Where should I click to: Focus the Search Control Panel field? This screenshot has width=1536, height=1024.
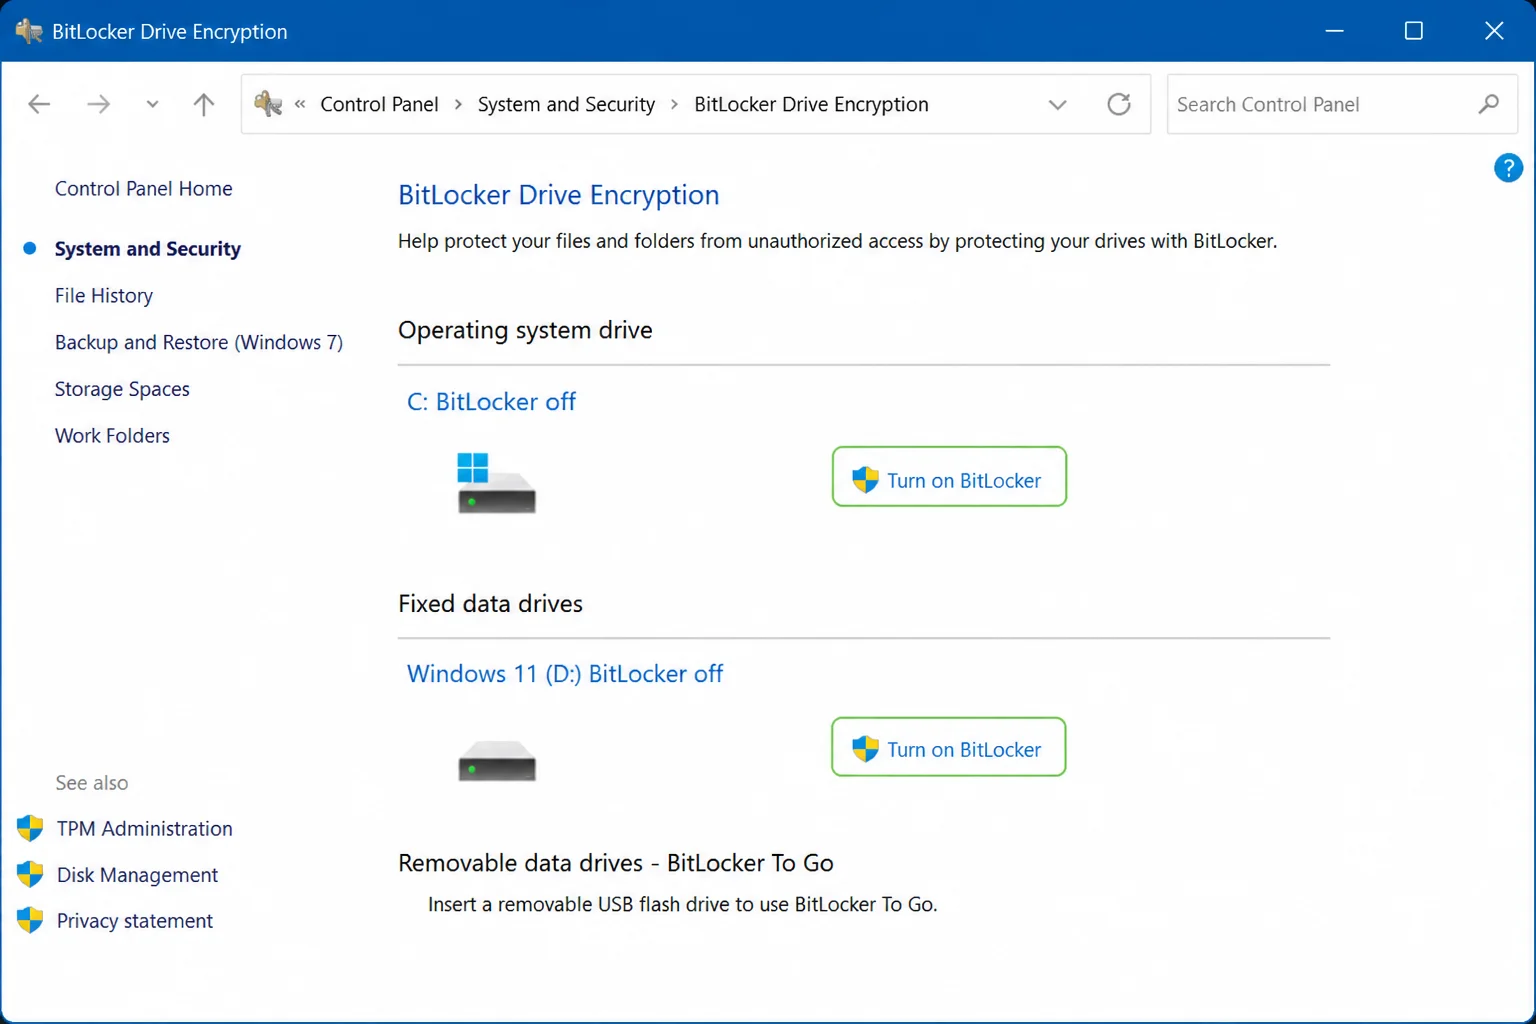[1342, 104]
